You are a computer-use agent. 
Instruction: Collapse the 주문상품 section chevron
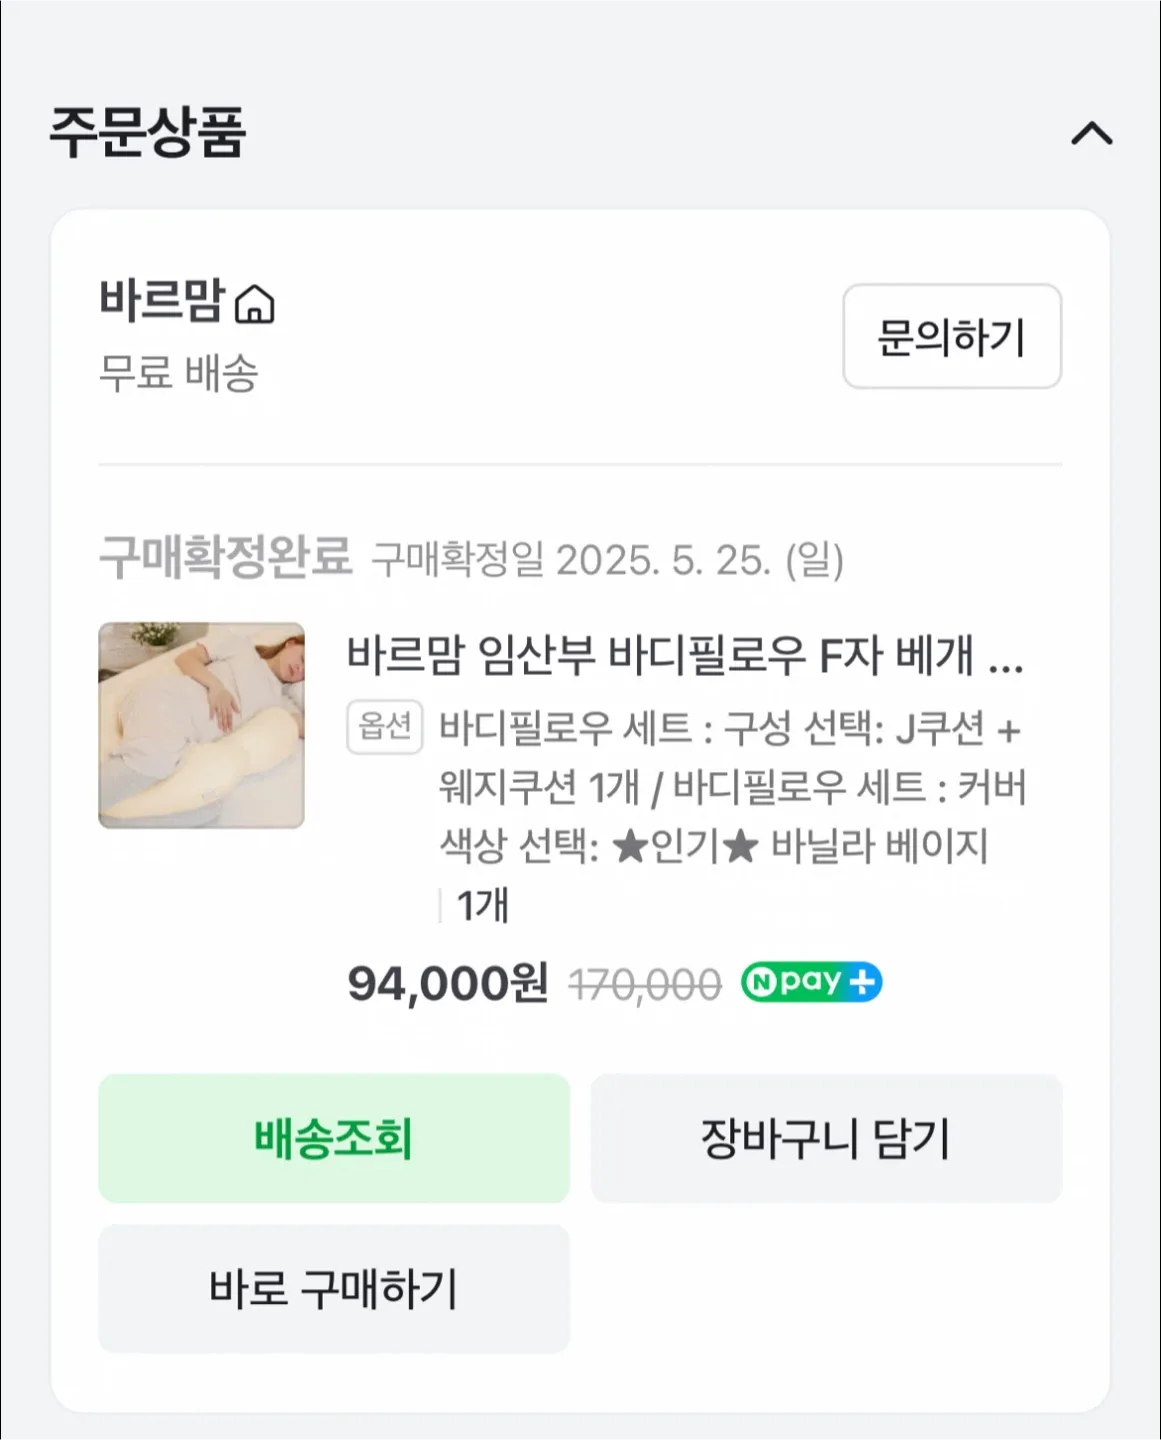click(1091, 134)
